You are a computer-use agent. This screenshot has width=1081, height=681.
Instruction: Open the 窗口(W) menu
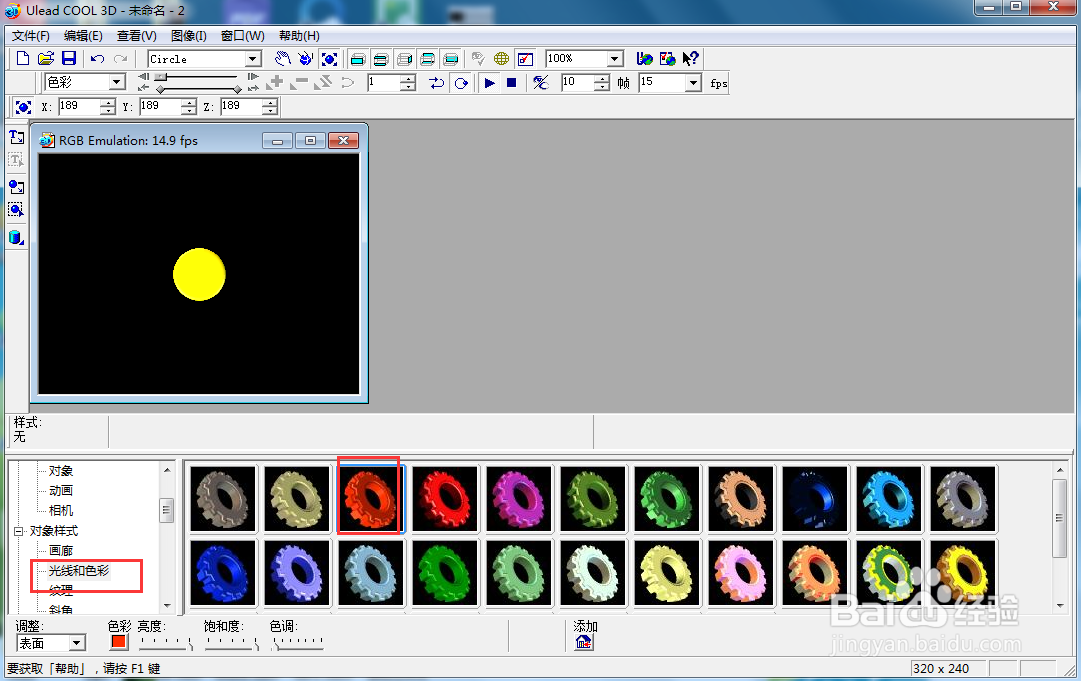(x=243, y=36)
